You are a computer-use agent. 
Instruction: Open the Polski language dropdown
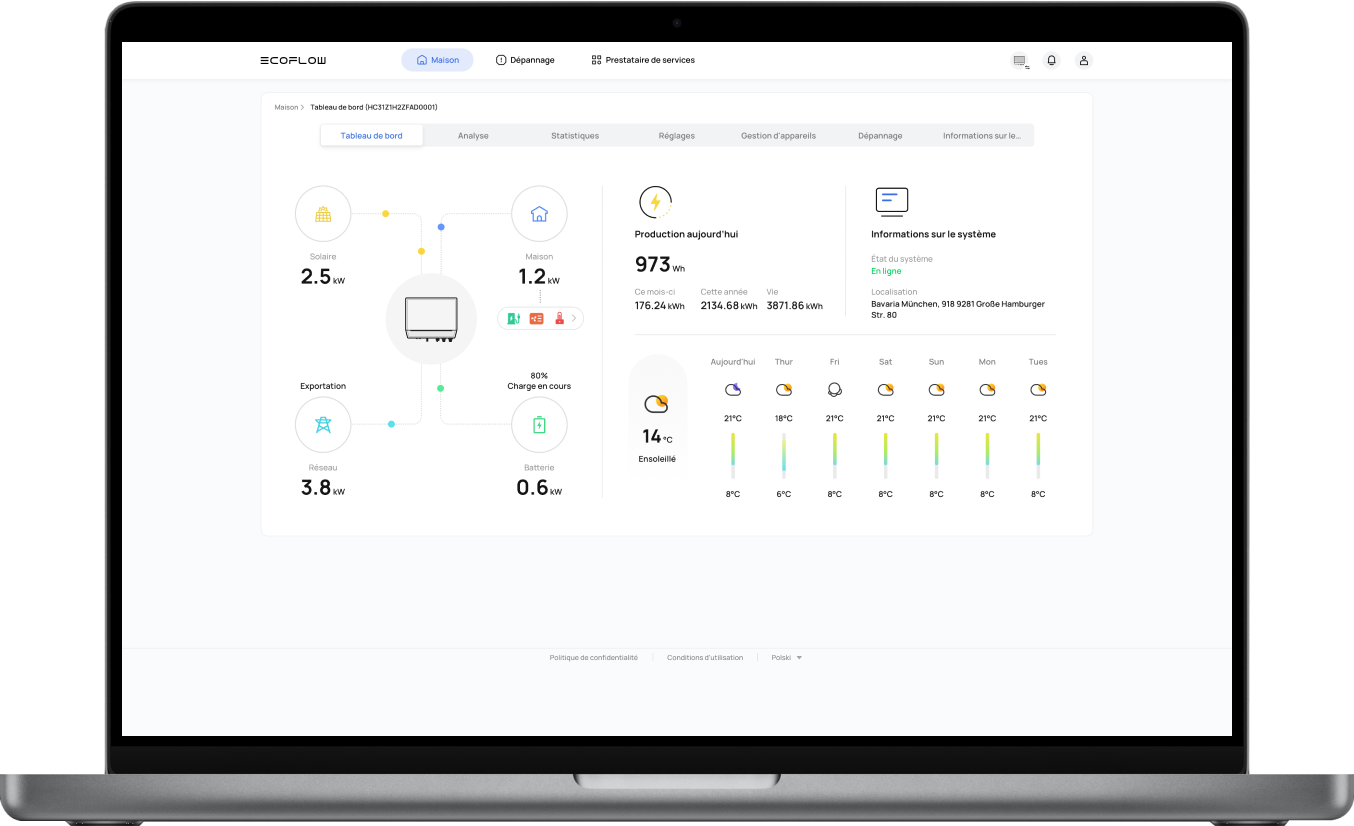point(786,658)
